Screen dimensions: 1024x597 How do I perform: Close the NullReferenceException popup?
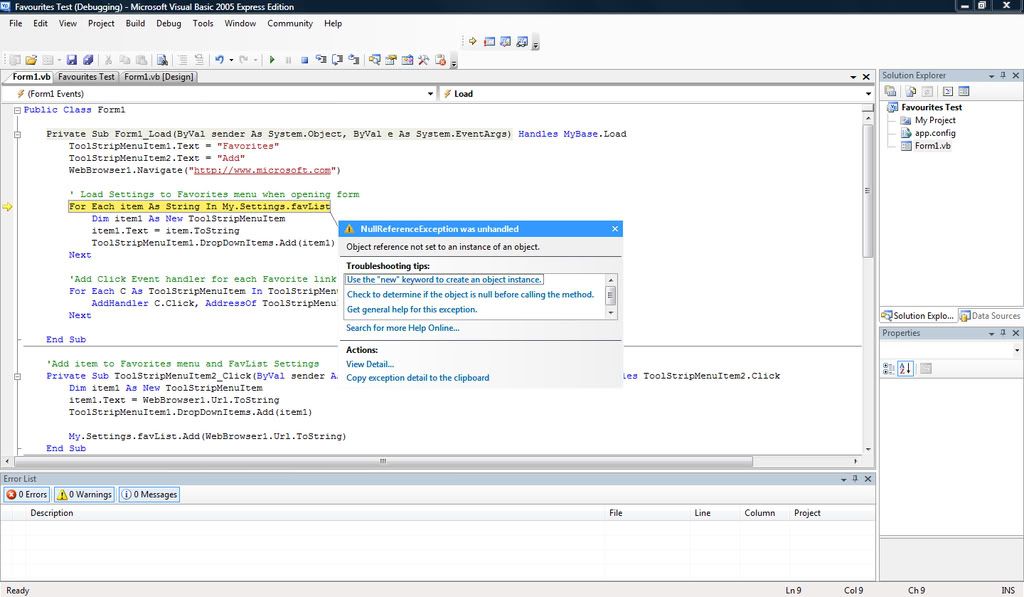615,229
